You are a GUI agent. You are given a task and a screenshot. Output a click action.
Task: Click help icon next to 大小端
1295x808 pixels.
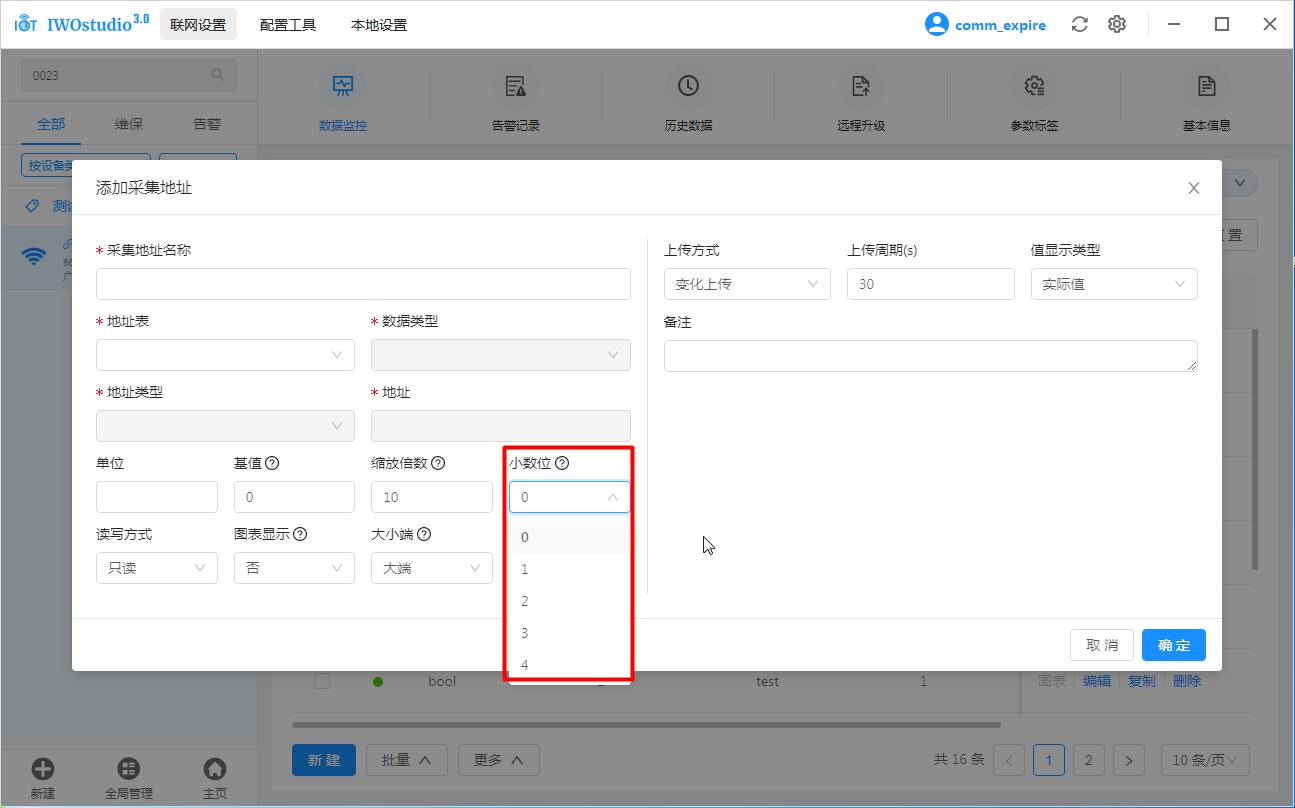[424, 534]
